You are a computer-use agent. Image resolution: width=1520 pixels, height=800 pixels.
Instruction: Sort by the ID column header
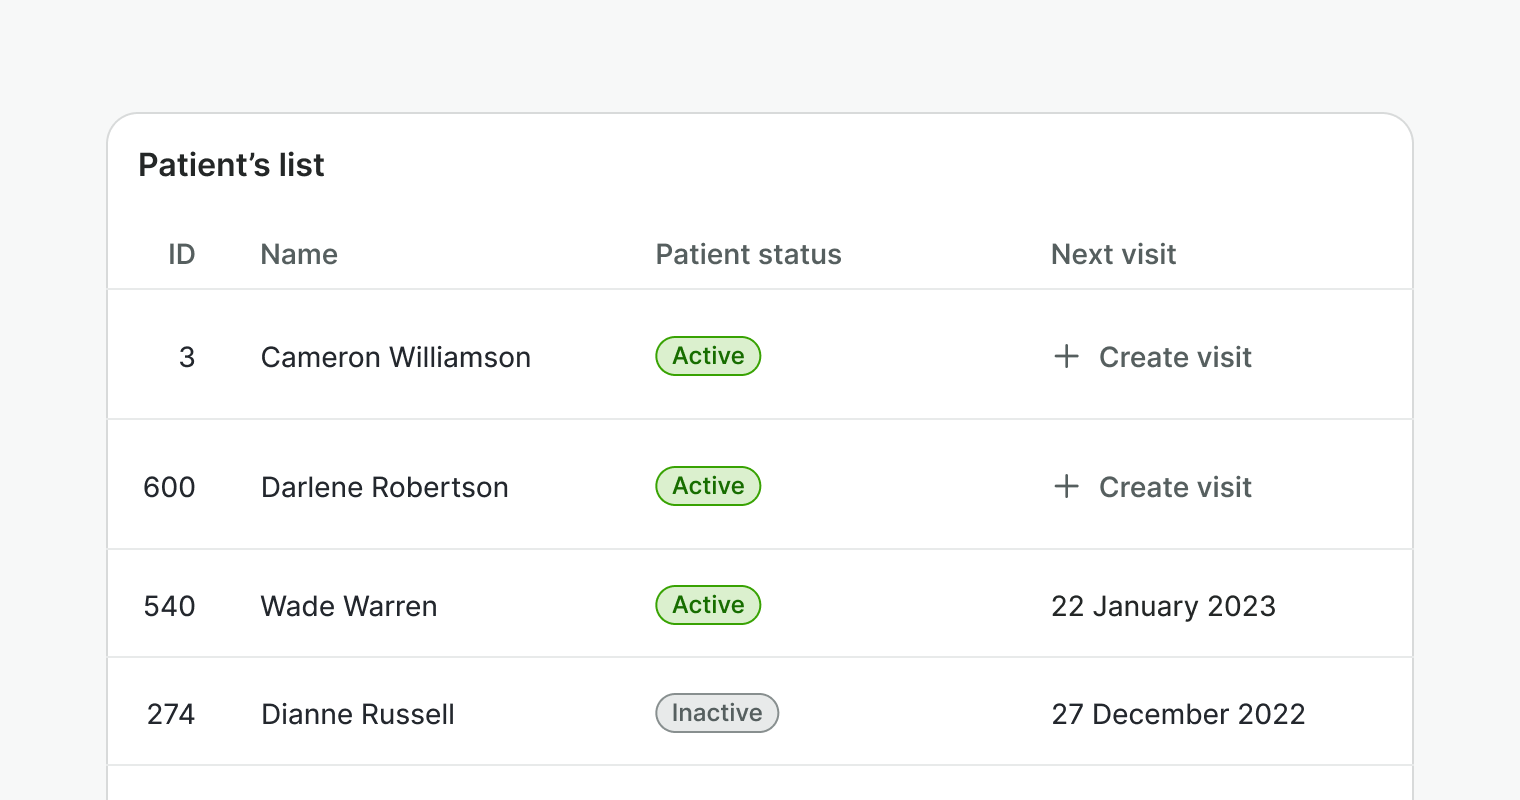pos(181,254)
